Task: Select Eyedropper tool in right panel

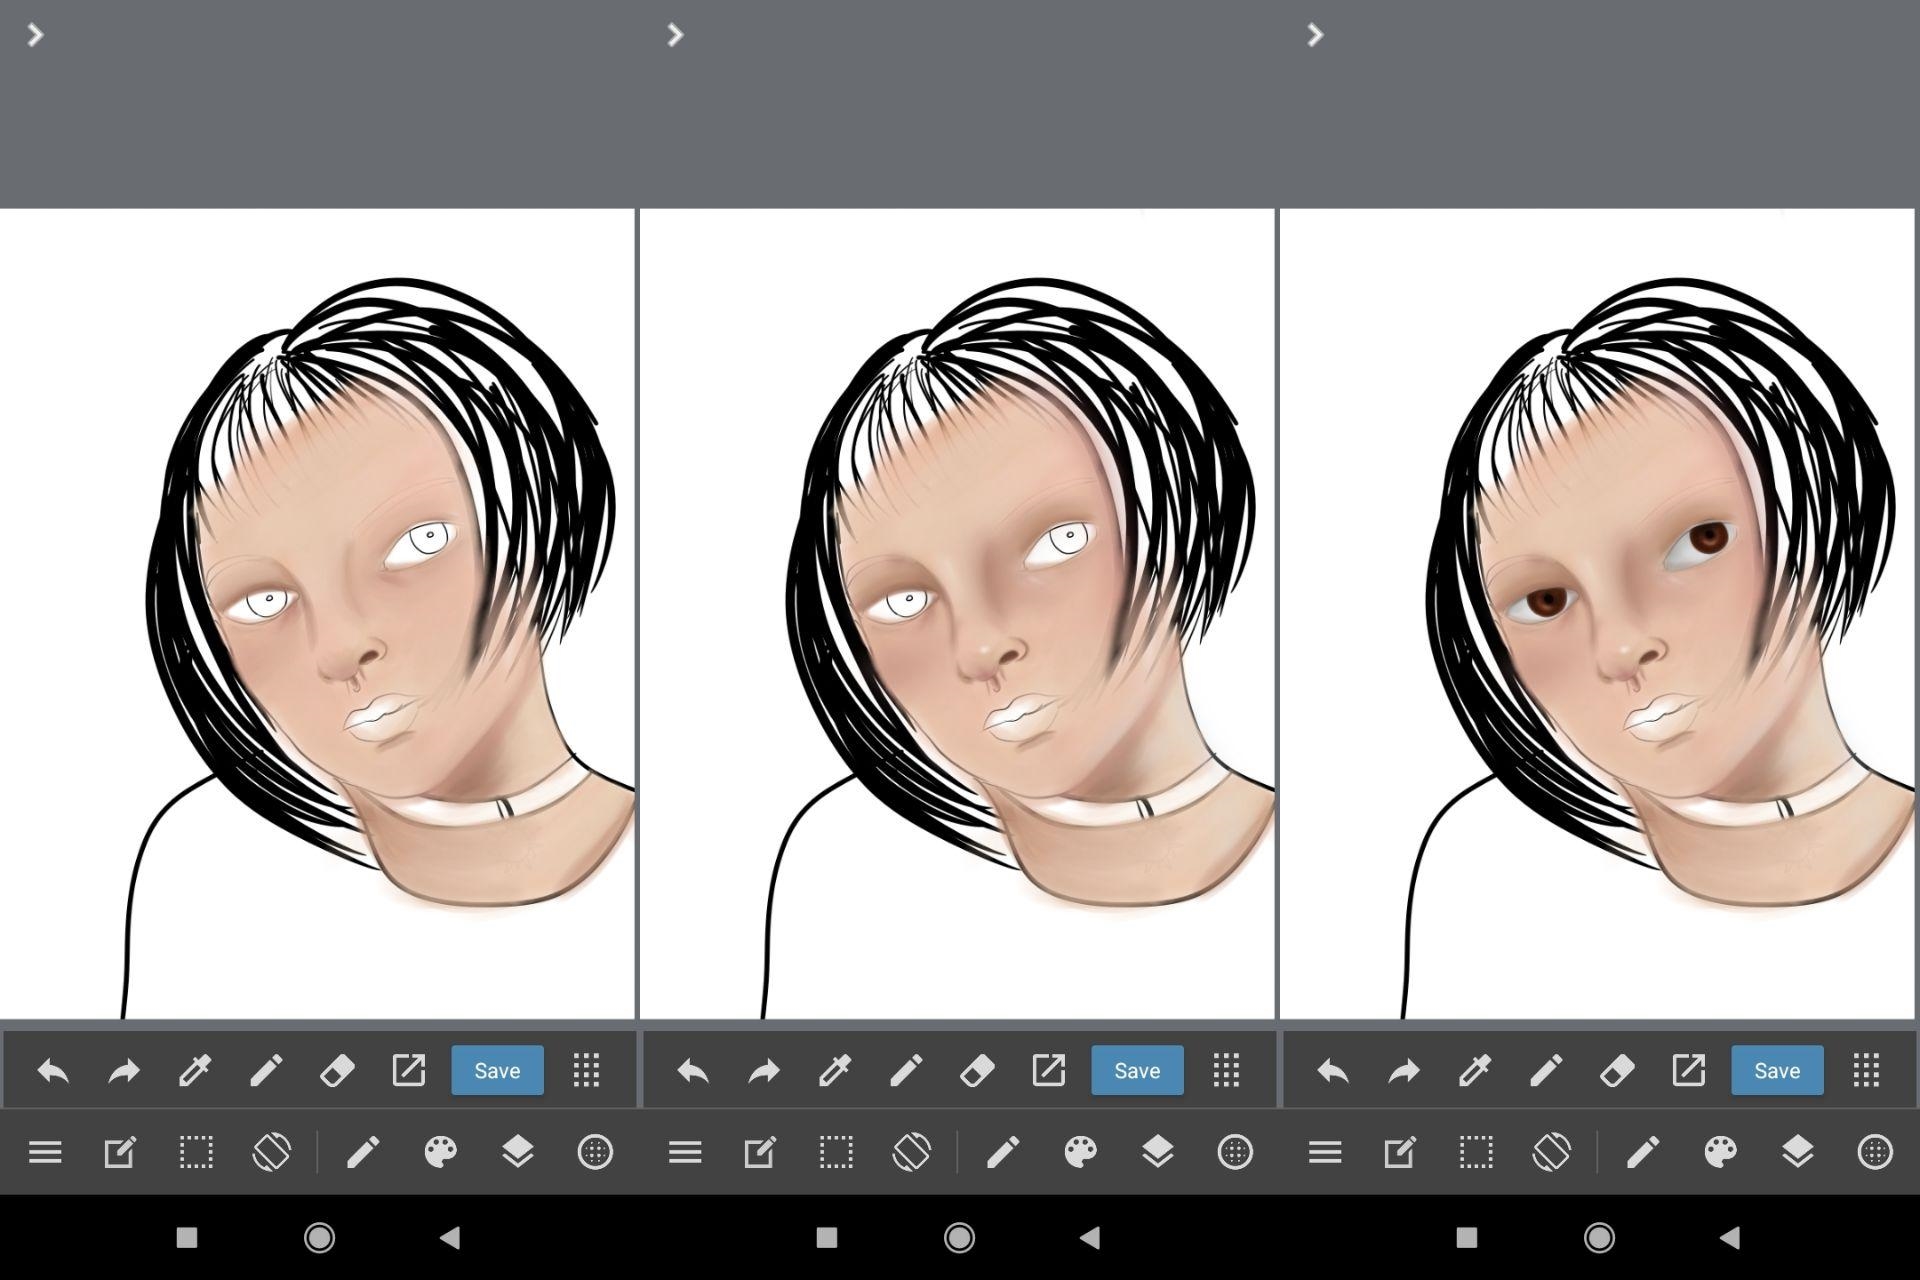Action: [x=1475, y=1071]
